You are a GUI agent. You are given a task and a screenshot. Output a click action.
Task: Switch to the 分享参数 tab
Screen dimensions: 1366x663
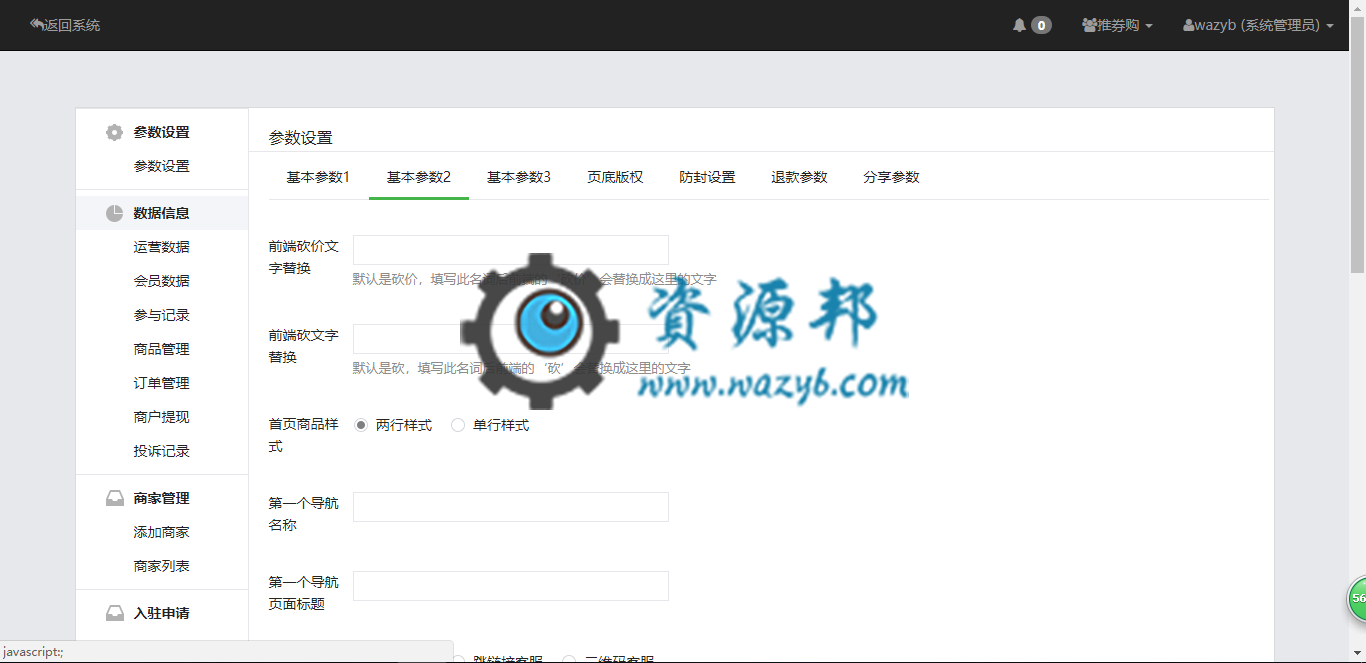891,177
